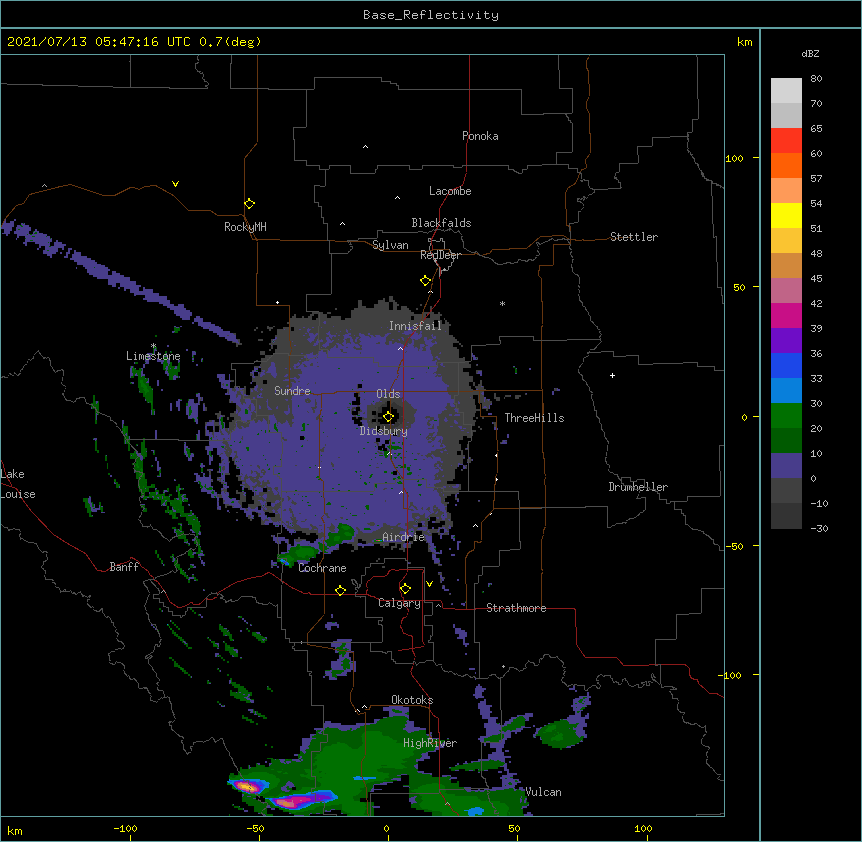Click the Base_Reflectivity title text
The image size is (862, 842).
[431, 15]
